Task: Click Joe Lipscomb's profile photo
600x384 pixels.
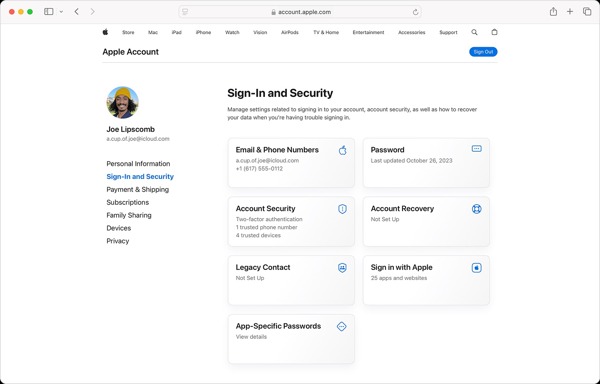Action: pyautogui.click(x=122, y=103)
